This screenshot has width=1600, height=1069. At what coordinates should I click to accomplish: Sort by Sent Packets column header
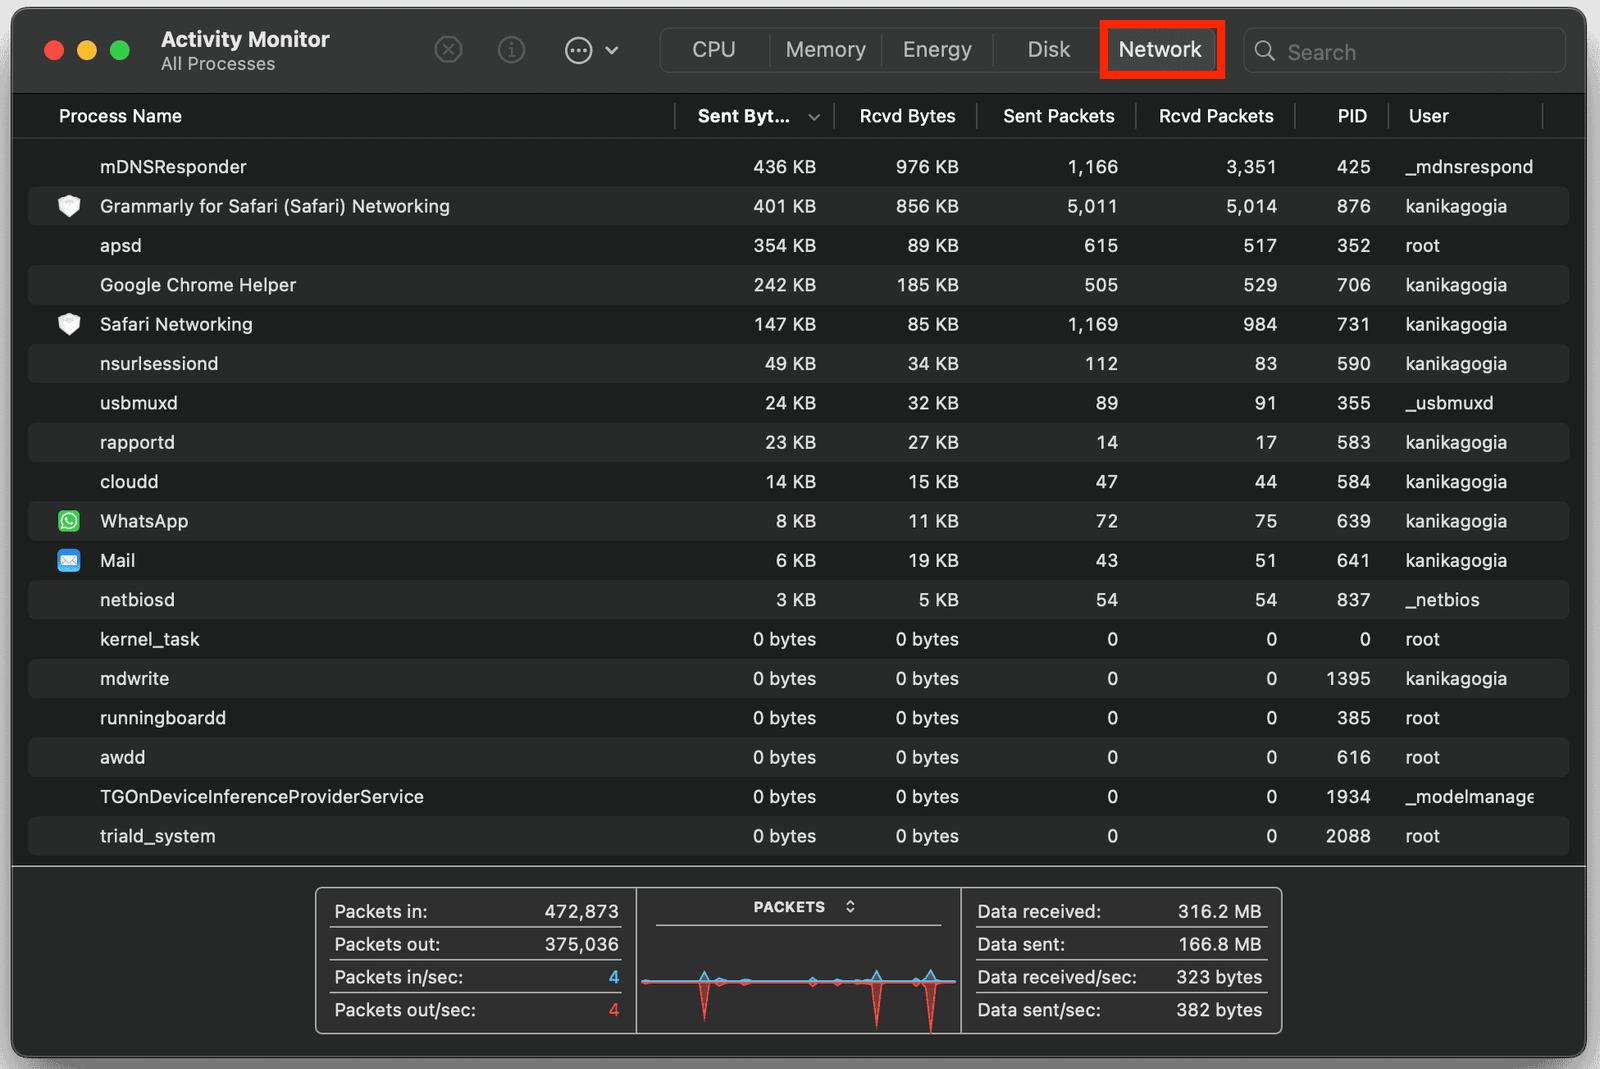coord(1058,116)
